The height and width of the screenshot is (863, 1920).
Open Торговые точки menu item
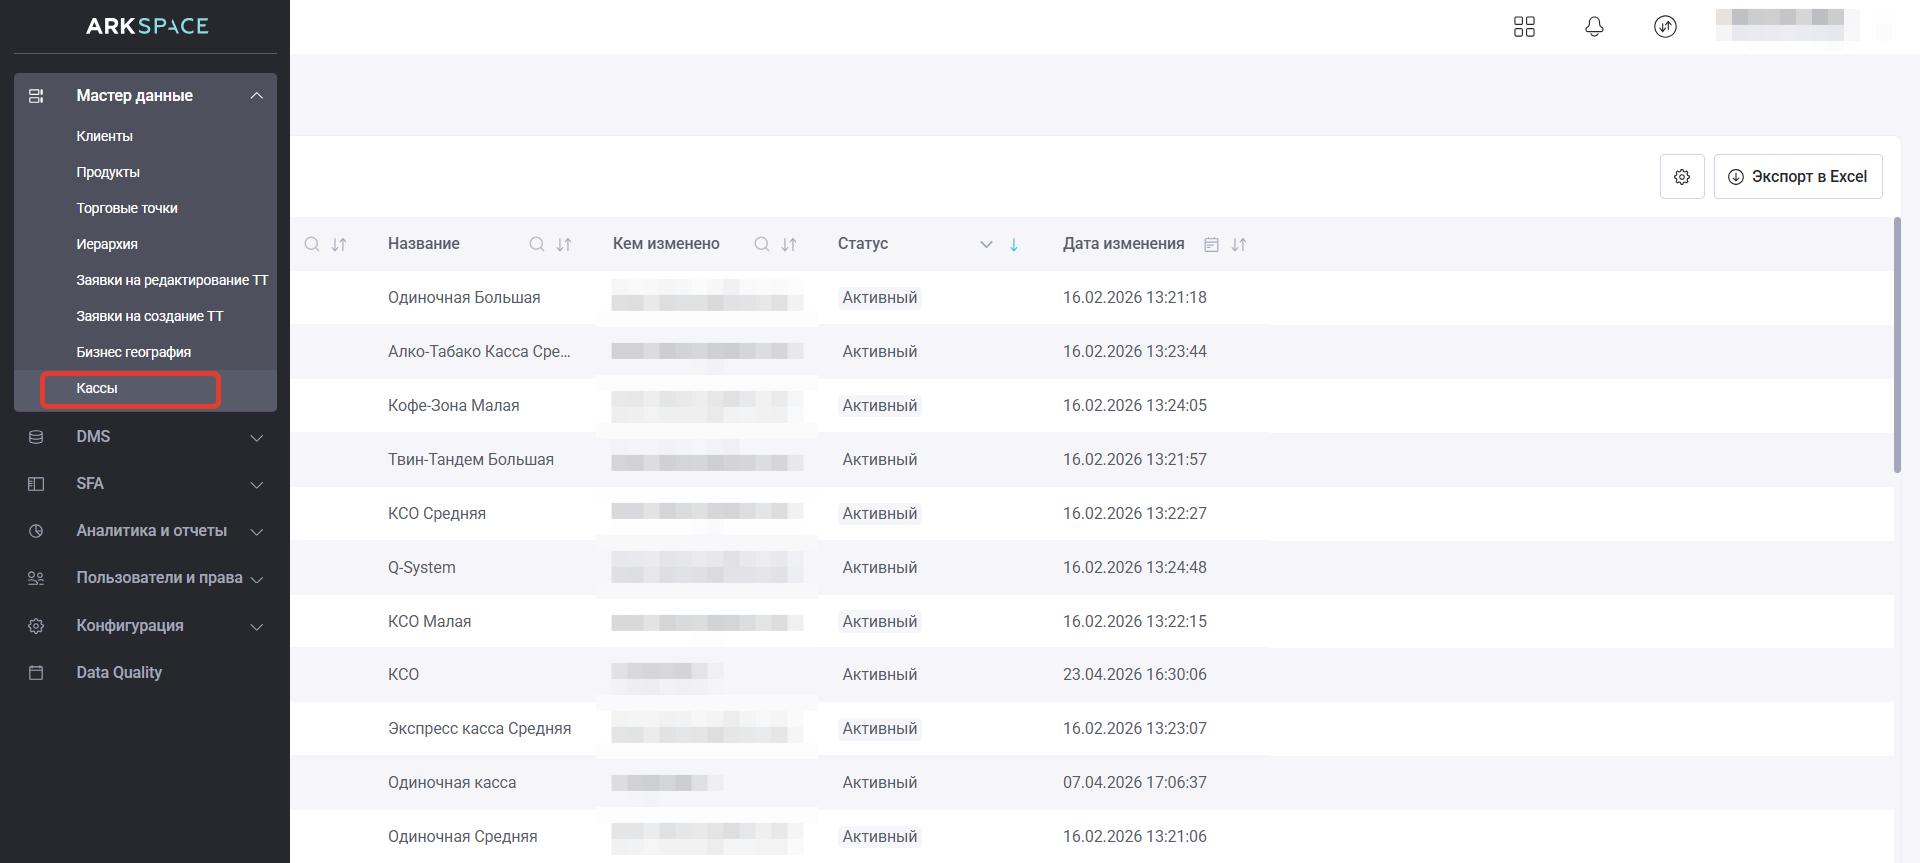(127, 208)
